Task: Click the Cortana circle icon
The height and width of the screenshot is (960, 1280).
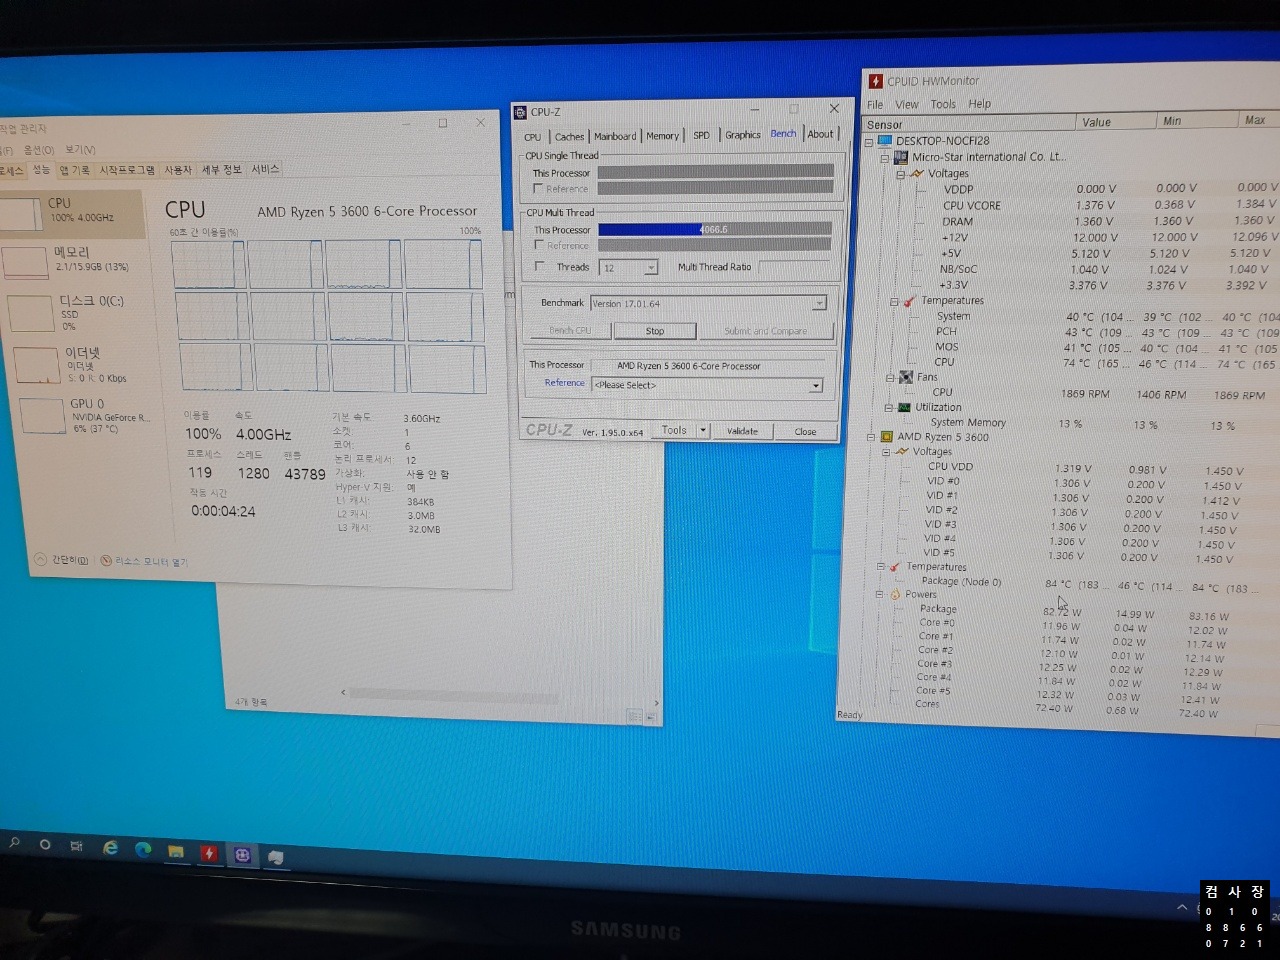Action: (45, 845)
